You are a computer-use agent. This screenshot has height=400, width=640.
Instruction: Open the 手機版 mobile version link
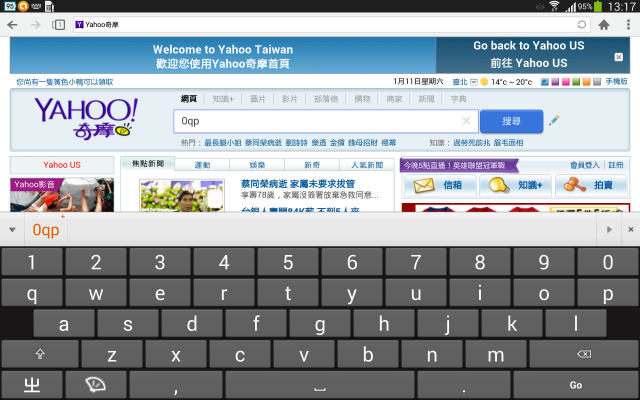point(616,82)
